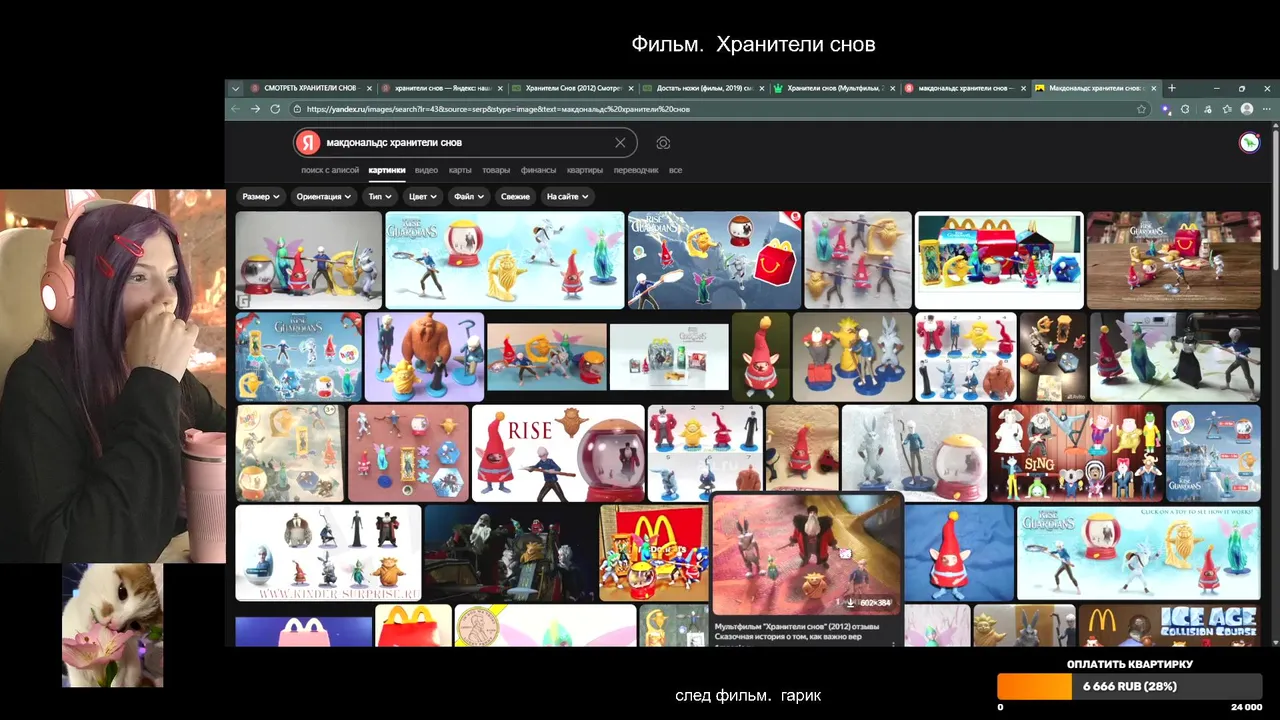Image resolution: width=1280 pixels, height=720 pixels.
Task: Click the cat with flower image overlay
Action: 112,625
